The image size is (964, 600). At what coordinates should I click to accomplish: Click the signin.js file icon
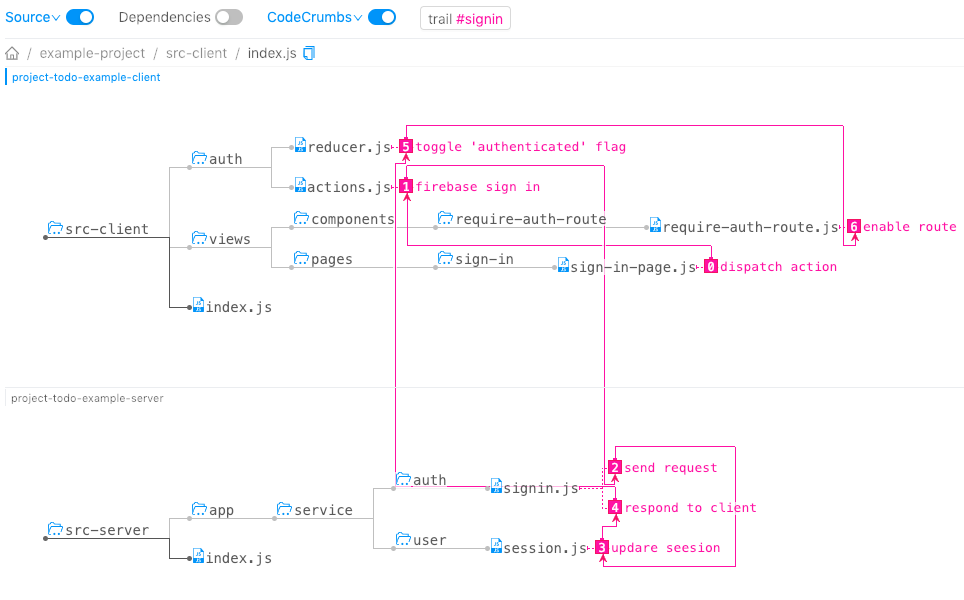coord(496,486)
